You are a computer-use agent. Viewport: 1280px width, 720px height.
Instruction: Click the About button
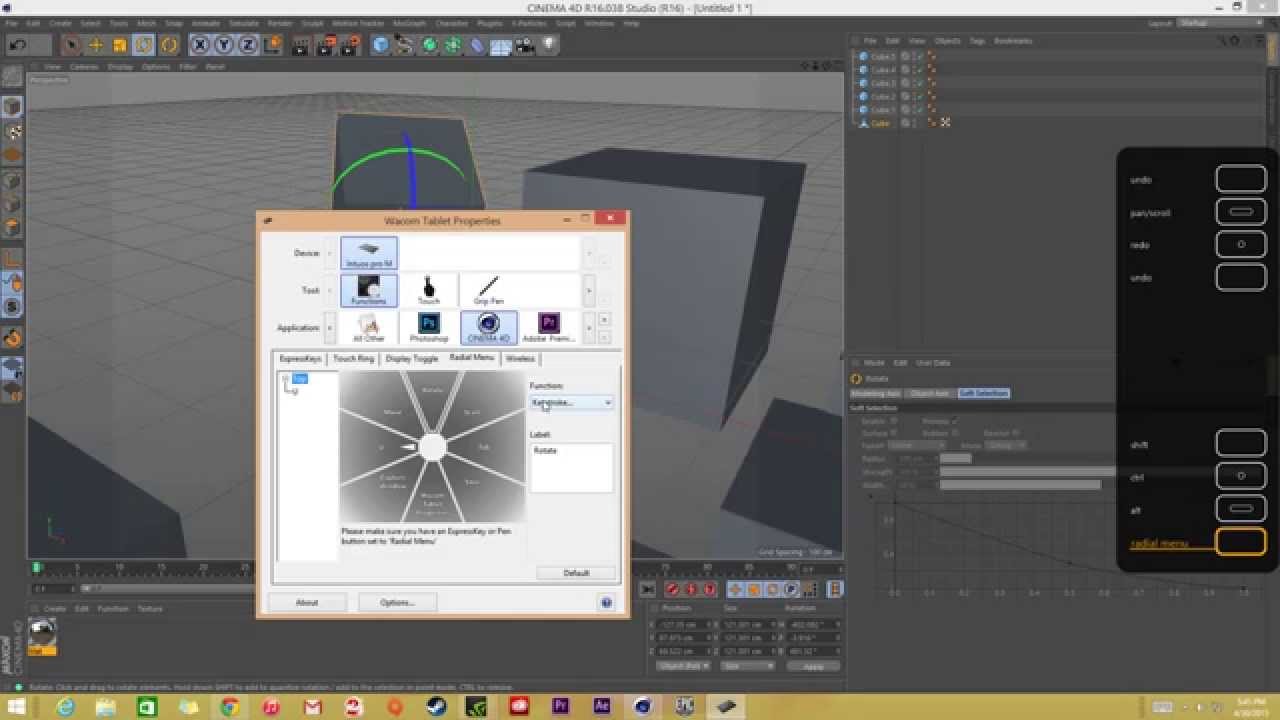(x=307, y=602)
